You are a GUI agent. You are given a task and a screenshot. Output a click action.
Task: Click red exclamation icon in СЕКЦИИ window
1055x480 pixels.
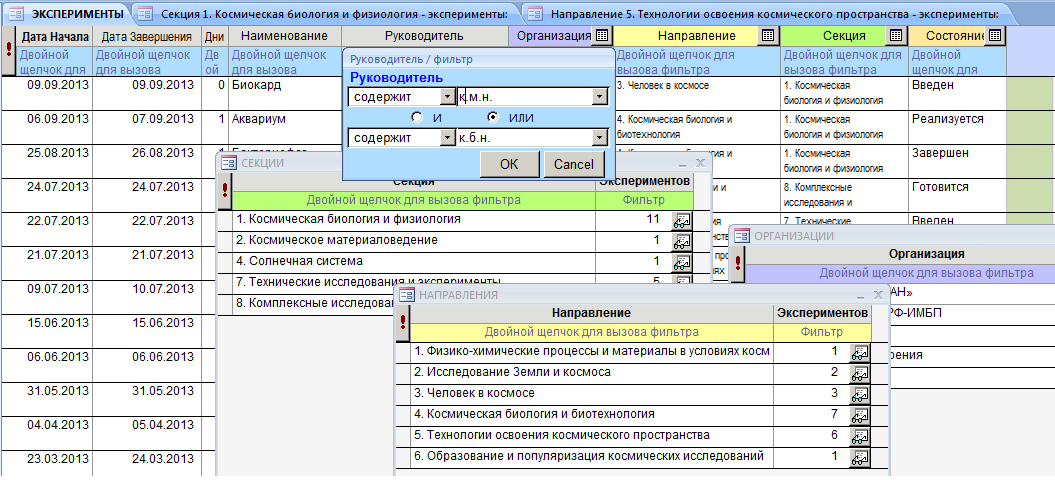click(225, 191)
